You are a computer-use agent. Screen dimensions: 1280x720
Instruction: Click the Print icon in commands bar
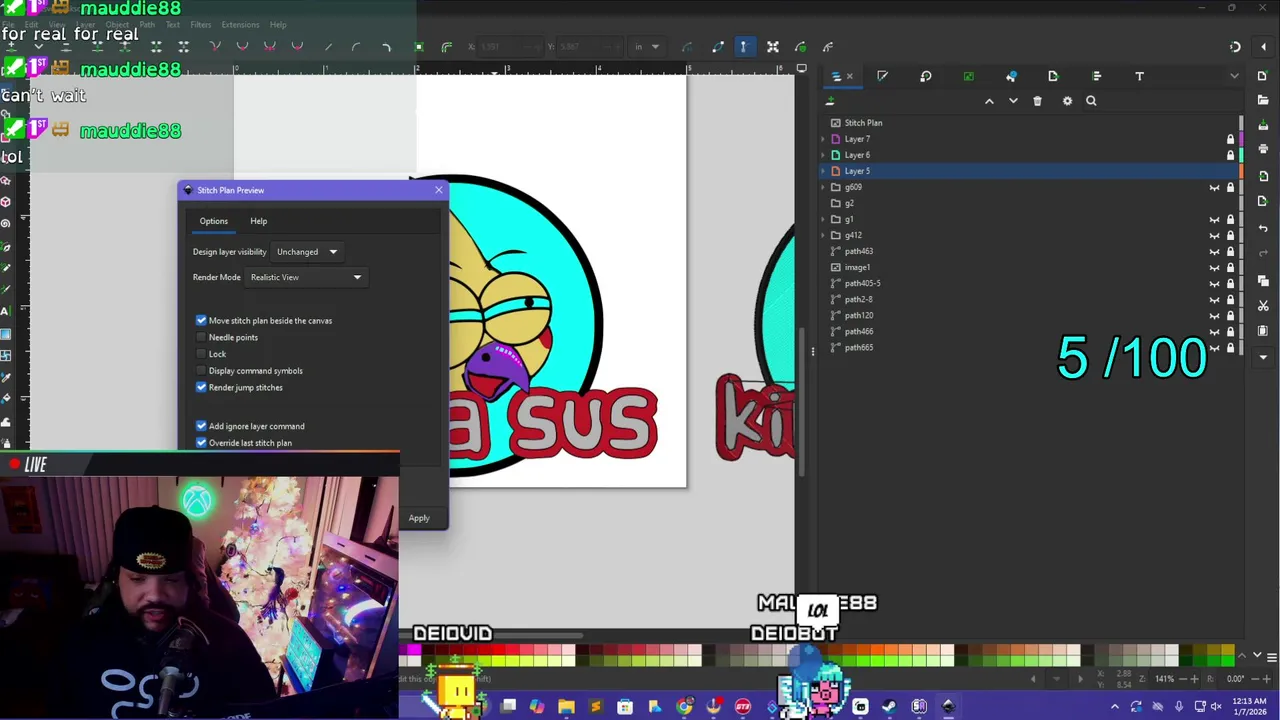pyautogui.click(x=1264, y=149)
